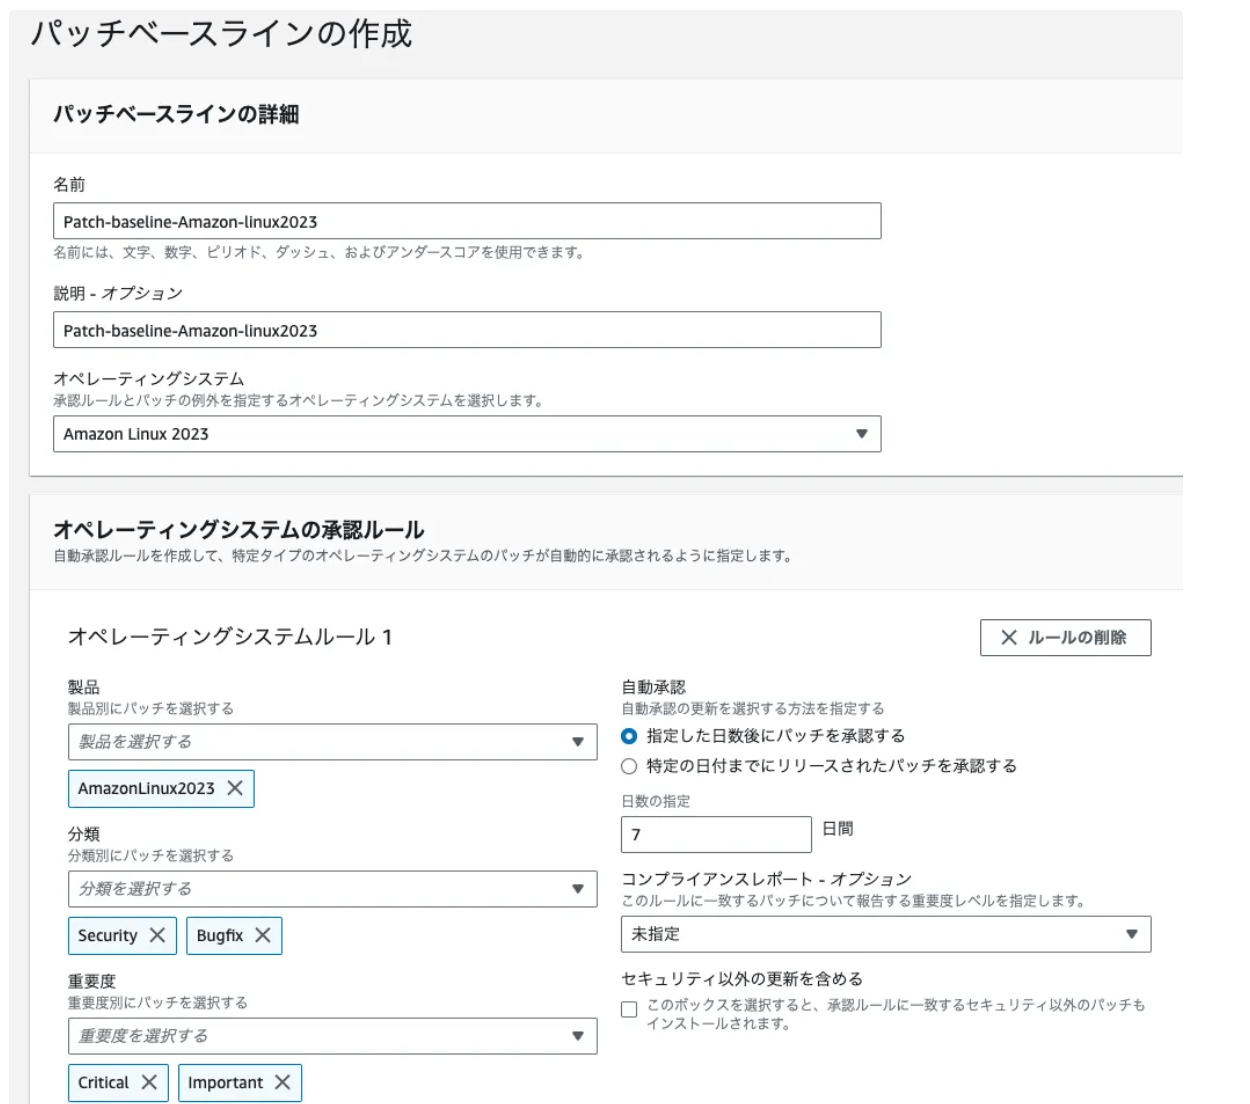Open the 重要度を選択する dropdown

point(332,1036)
